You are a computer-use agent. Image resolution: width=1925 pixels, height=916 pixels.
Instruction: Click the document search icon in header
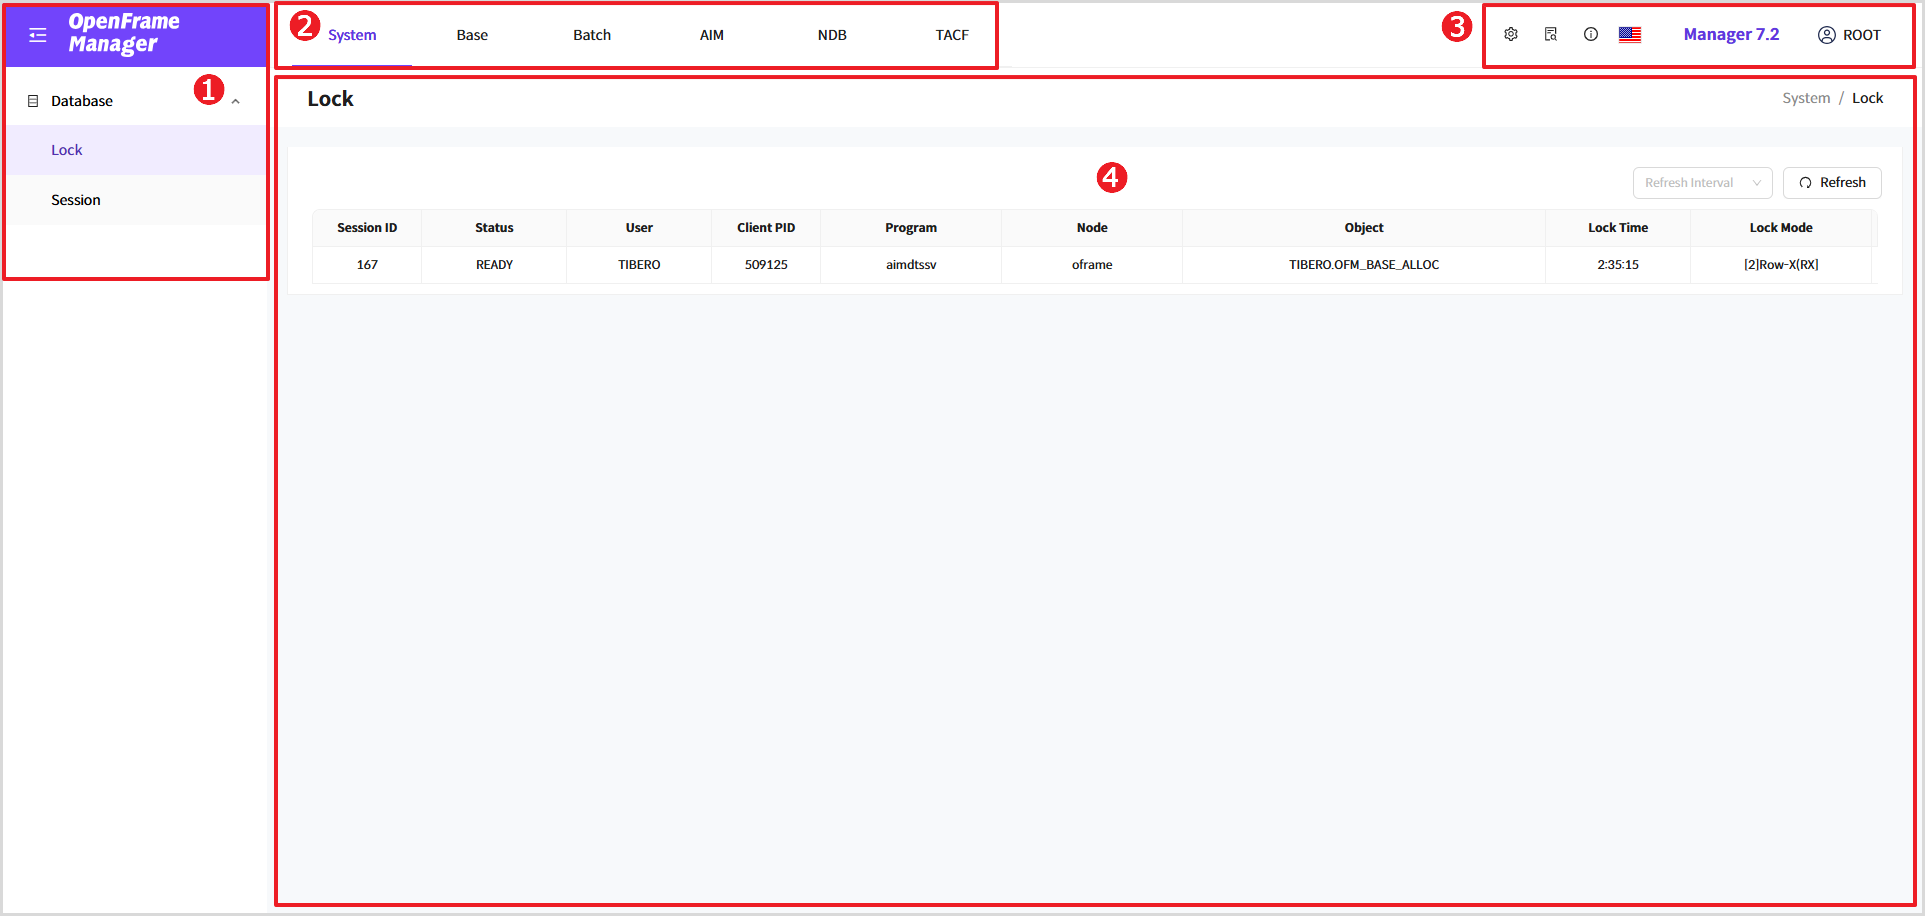(x=1550, y=35)
